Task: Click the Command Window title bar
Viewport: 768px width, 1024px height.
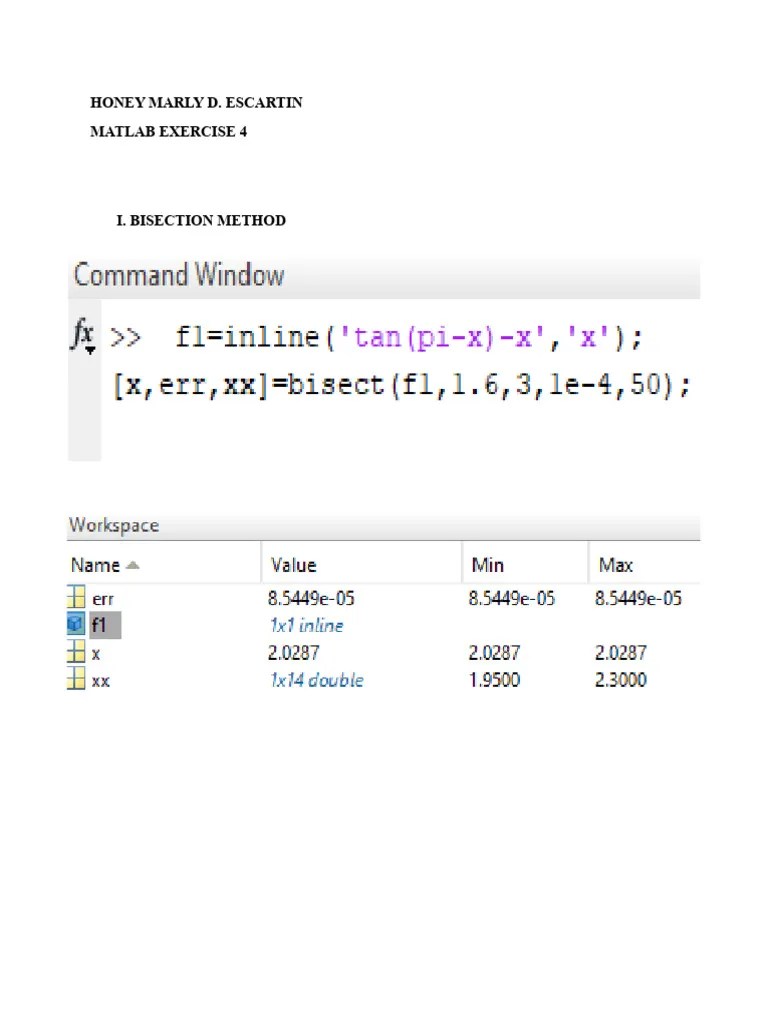Action: pos(384,276)
